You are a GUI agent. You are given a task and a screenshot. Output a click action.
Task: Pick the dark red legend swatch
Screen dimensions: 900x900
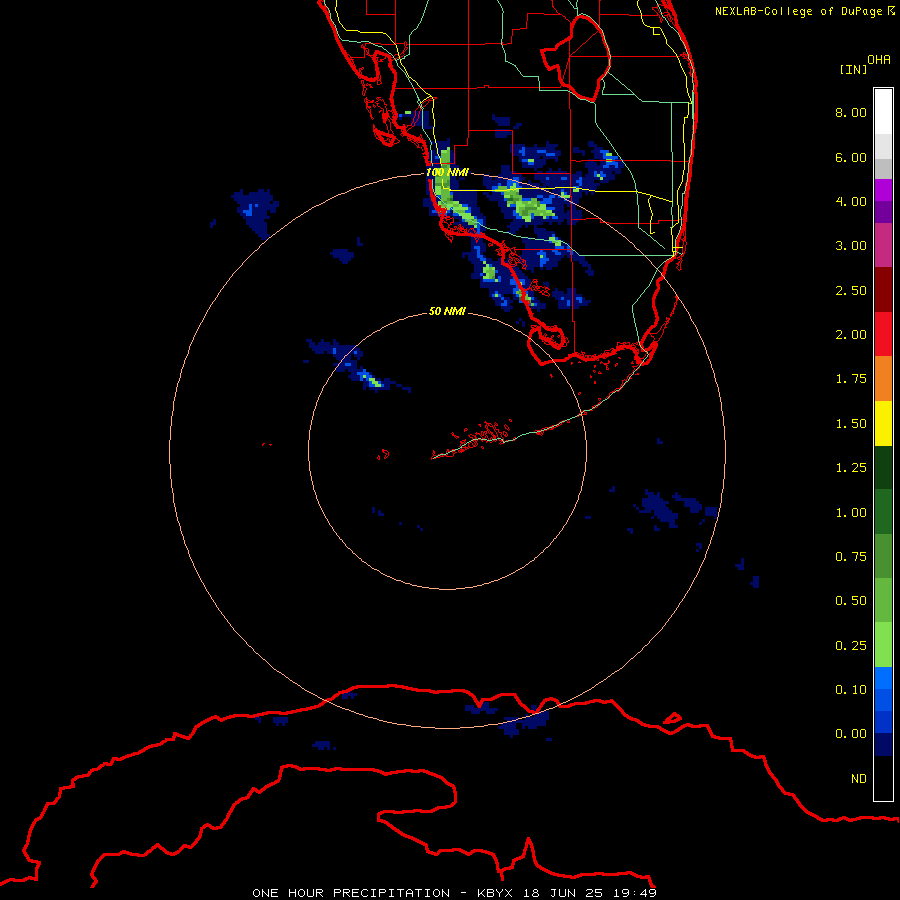coord(883,289)
